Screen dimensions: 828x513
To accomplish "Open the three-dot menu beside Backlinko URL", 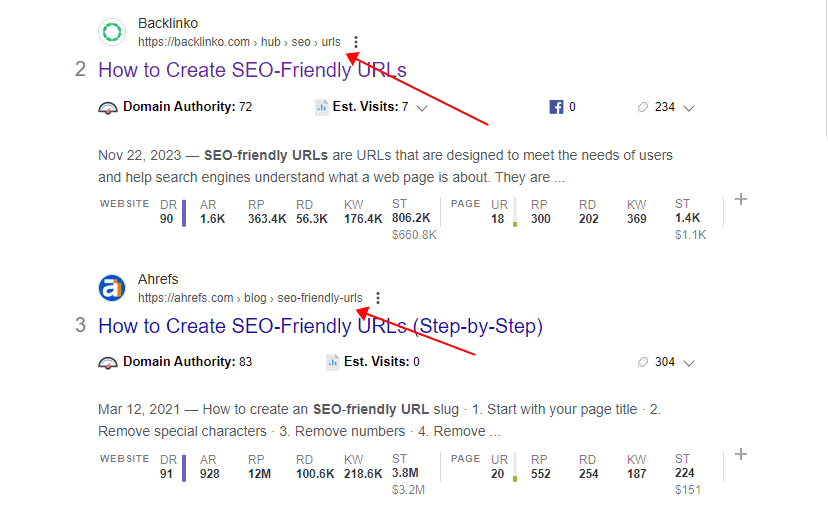I will point(356,42).
